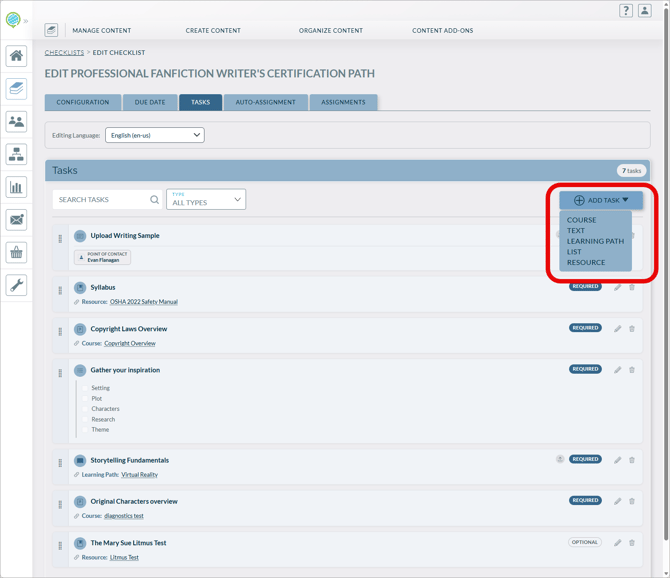Switch to the Auto-Assignment tab
The height and width of the screenshot is (578, 670).
point(265,102)
